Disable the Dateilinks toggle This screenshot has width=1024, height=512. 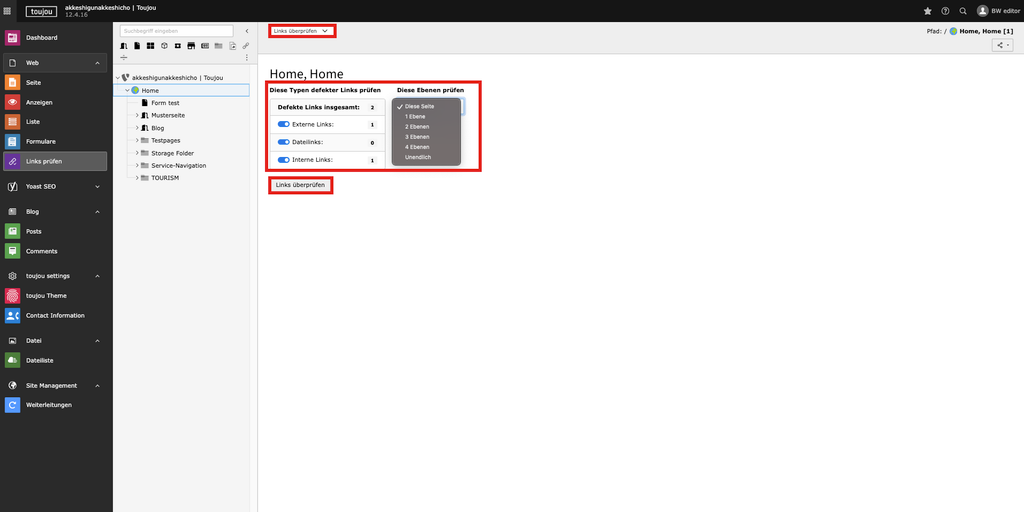[284, 143]
